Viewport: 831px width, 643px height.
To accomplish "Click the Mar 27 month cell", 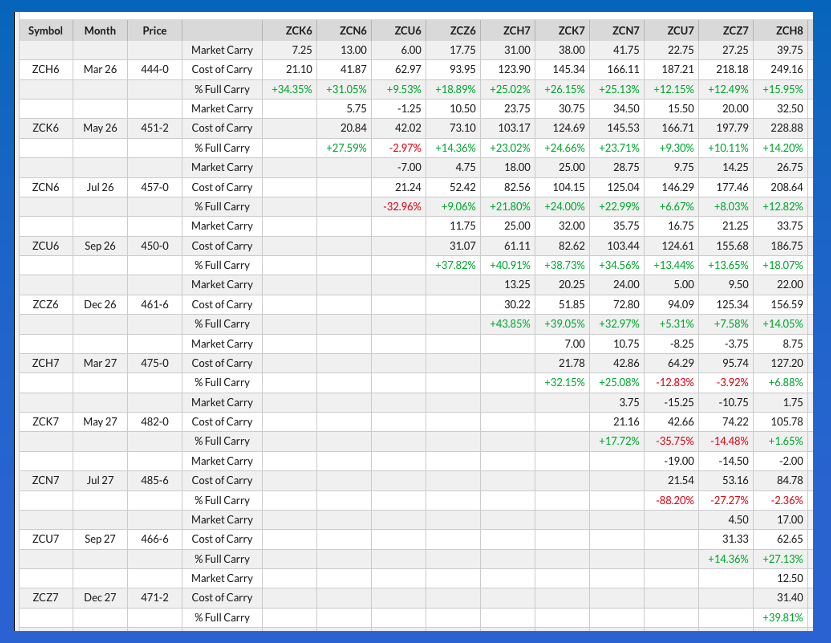I will tap(100, 363).
